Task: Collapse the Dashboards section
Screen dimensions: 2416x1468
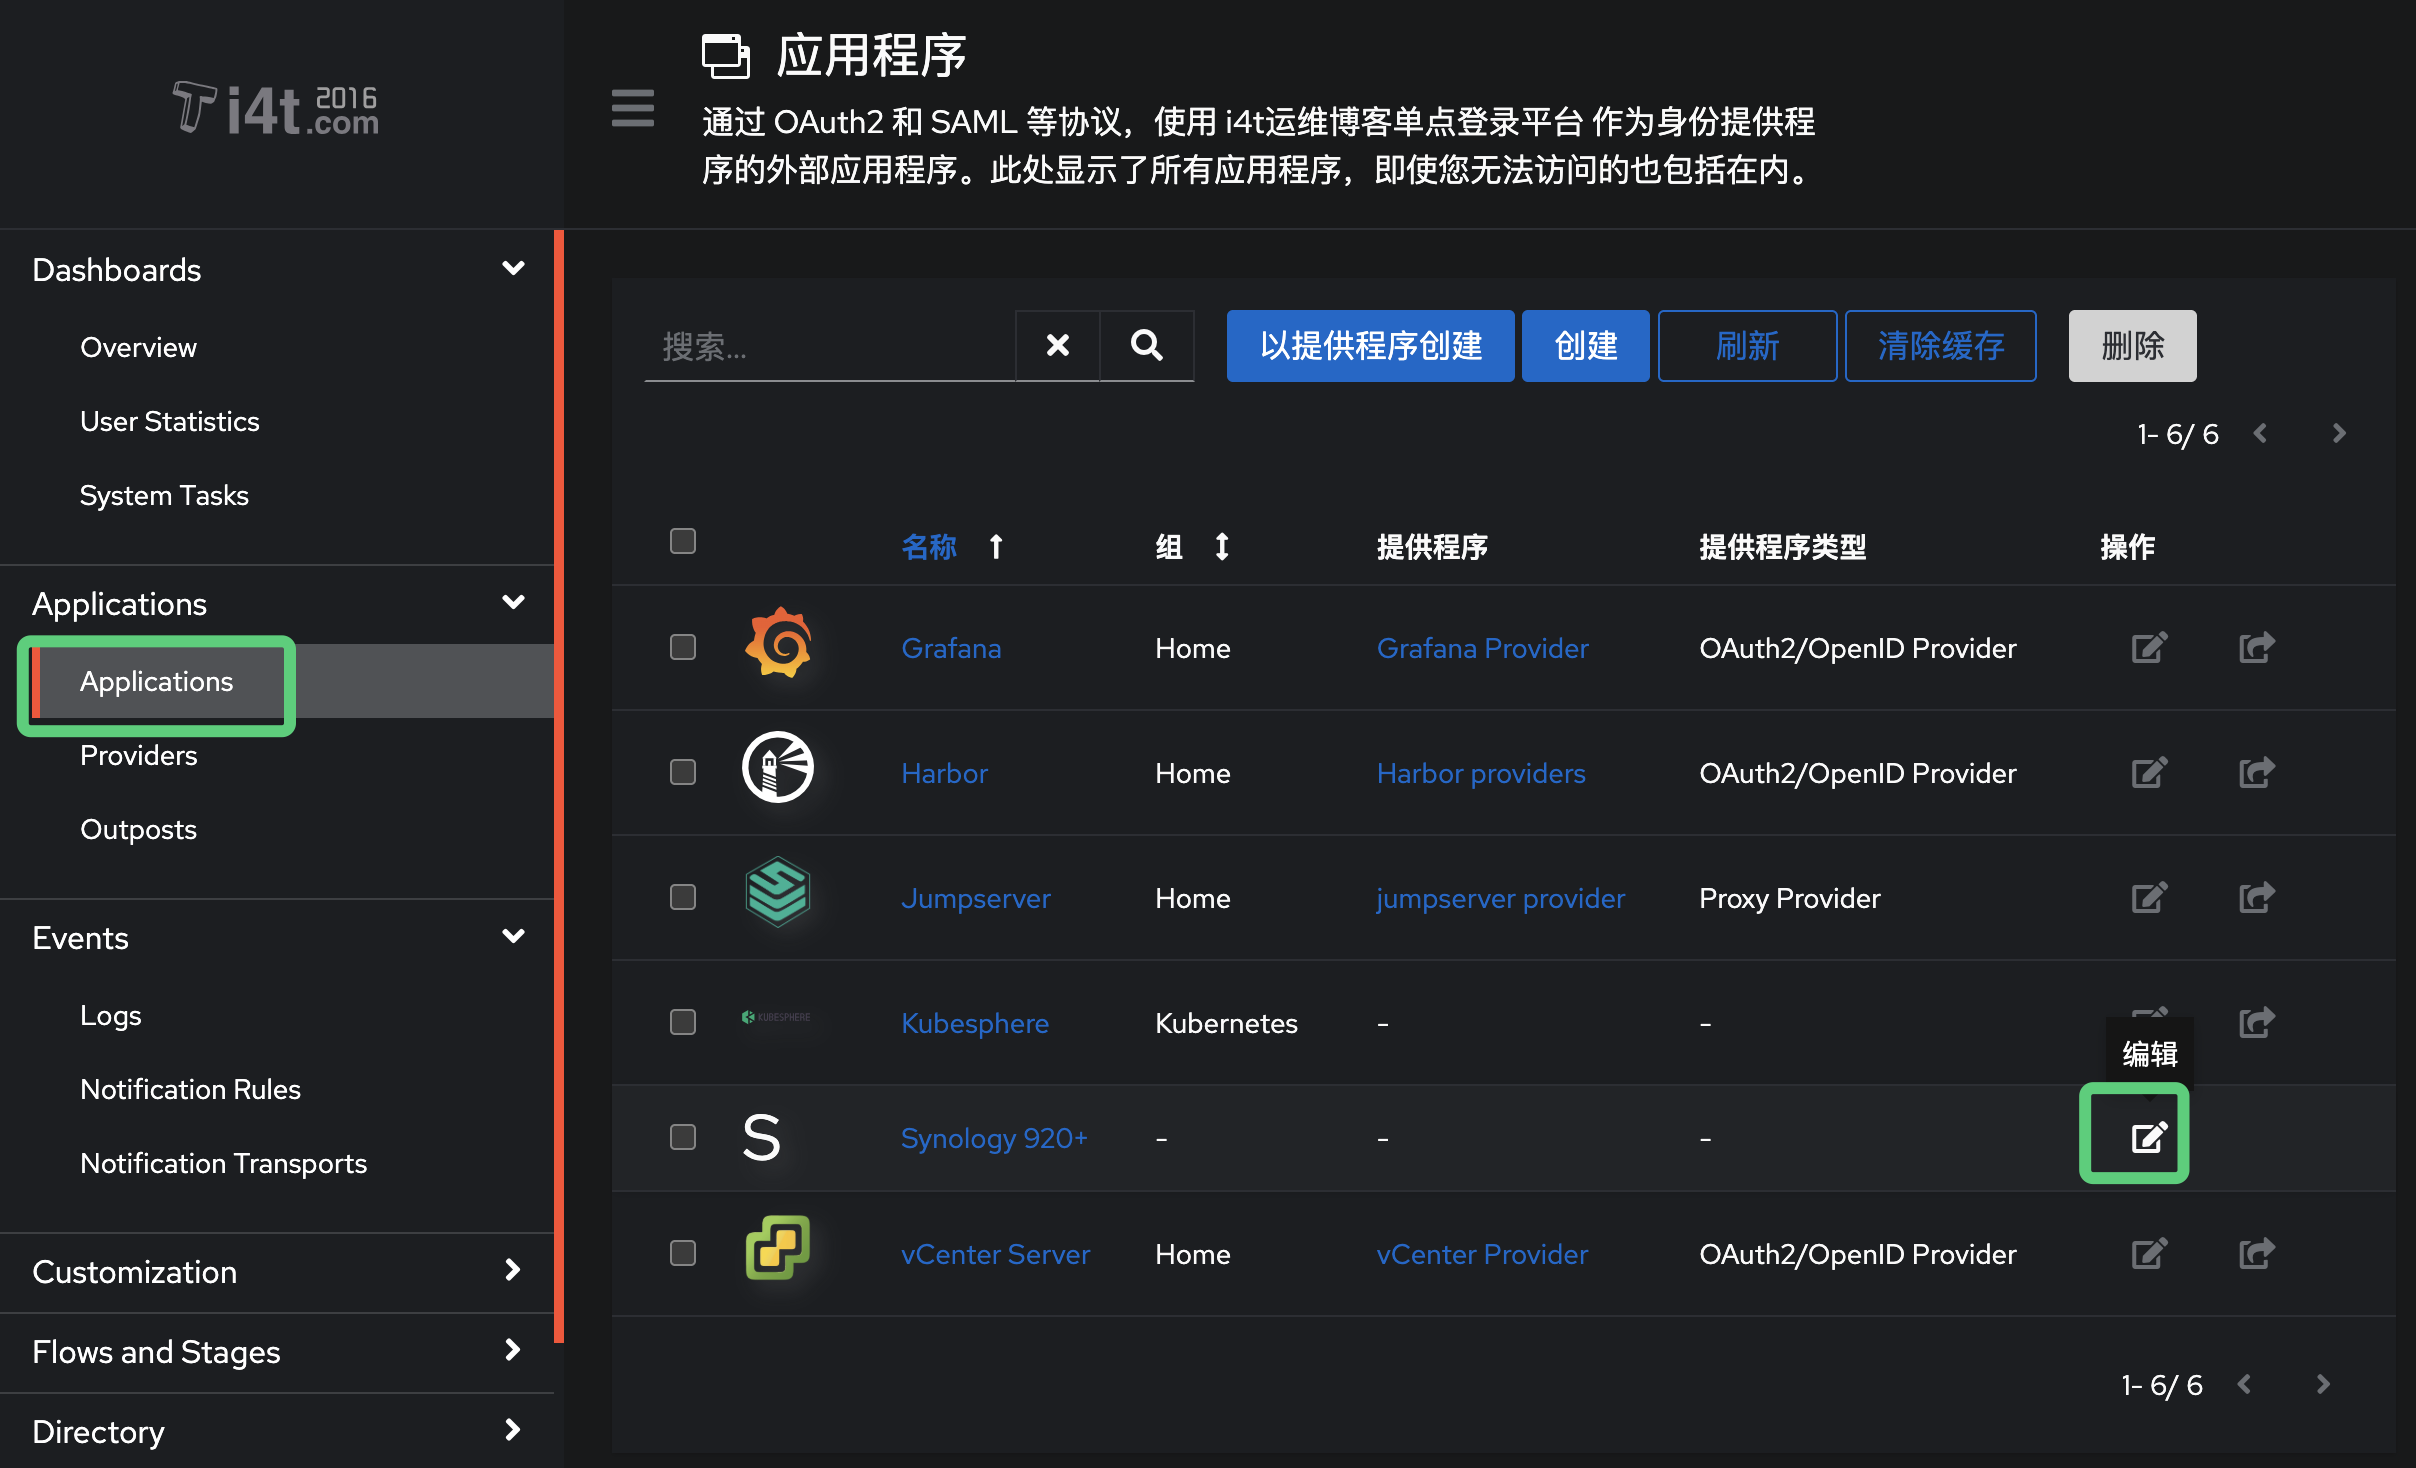Action: pyautogui.click(x=513, y=268)
